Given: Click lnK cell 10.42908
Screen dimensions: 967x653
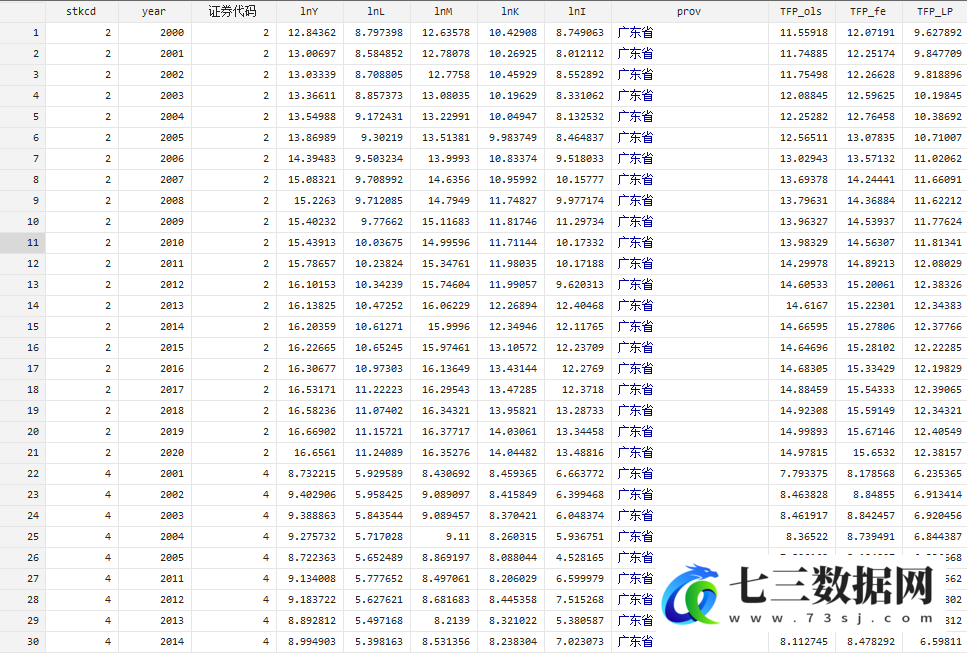Looking at the screenshot, I should click(x=512, y=33).
